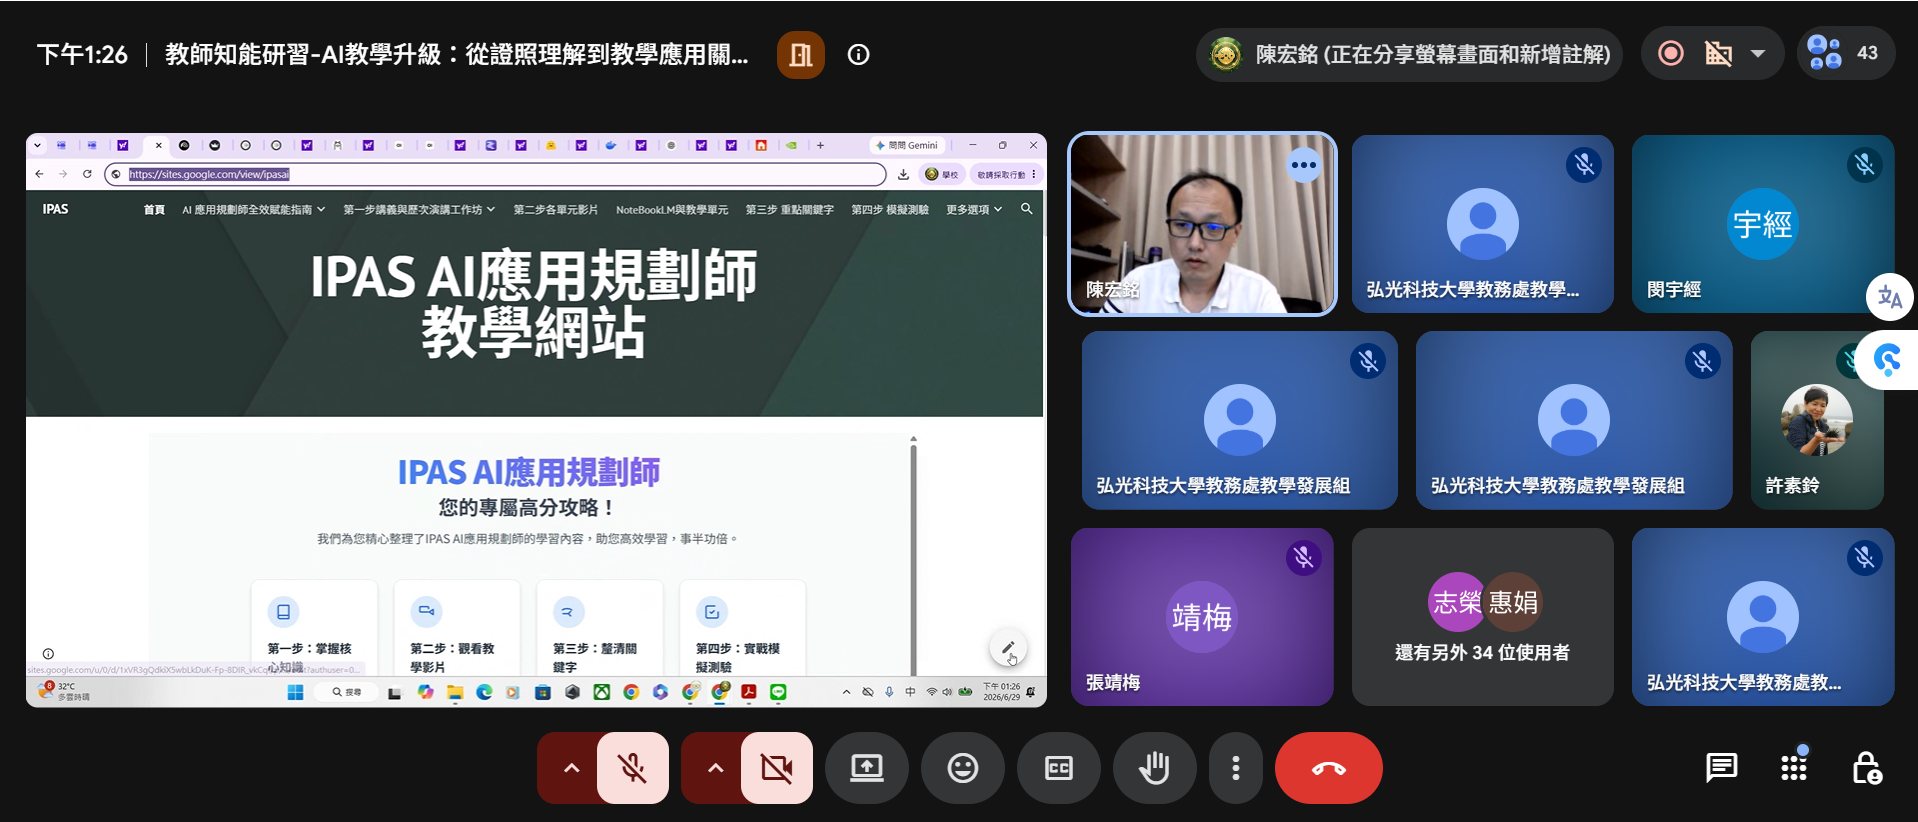Open the present screen button
The width and height of the screenshot is (1918, 822).
click(x=867, y=768)
